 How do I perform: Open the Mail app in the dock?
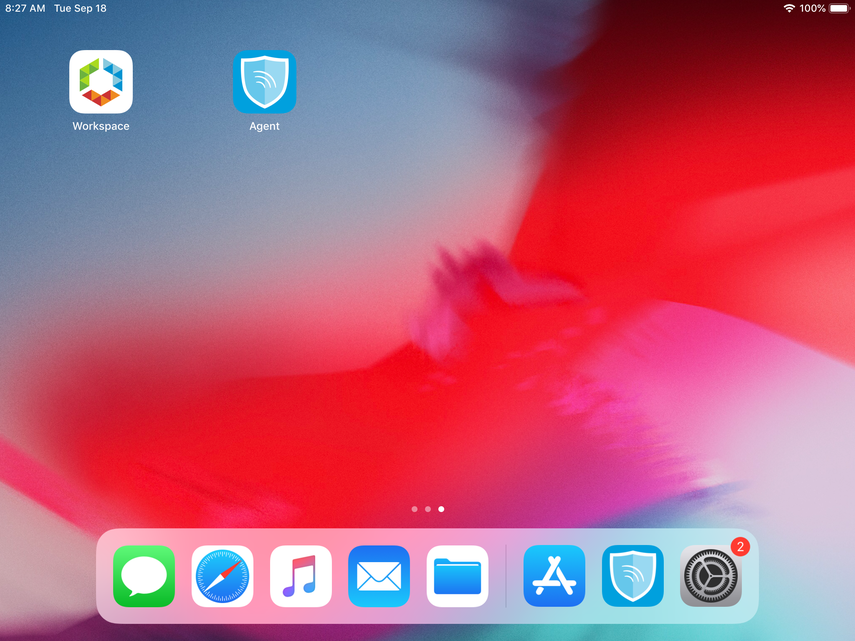(379, 576)
